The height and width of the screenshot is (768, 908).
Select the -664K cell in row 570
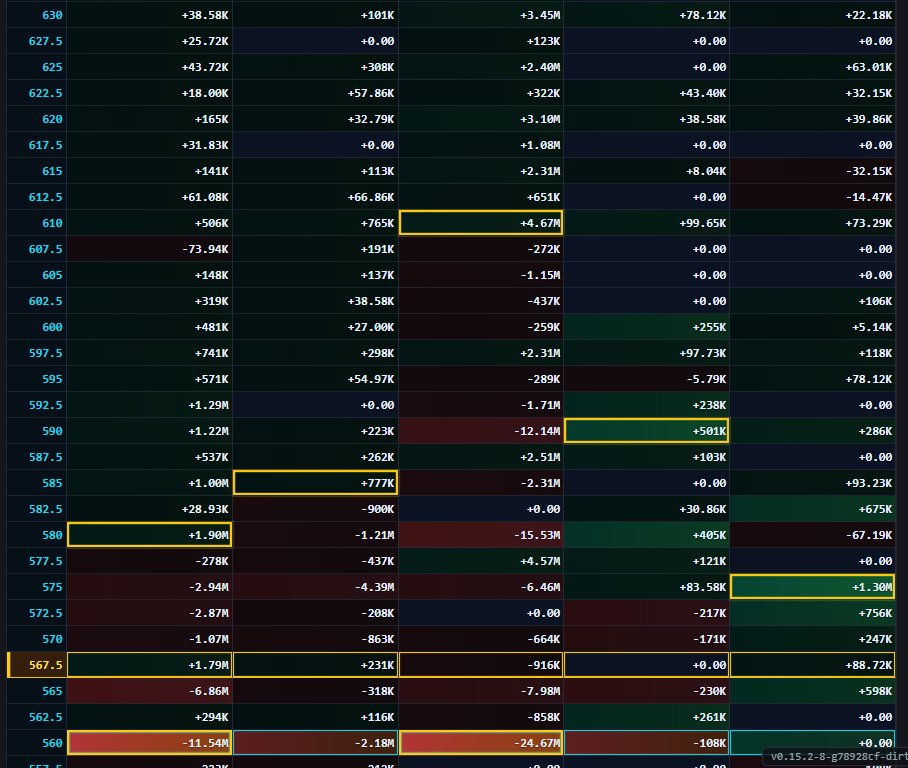click(x=481, y=639)
